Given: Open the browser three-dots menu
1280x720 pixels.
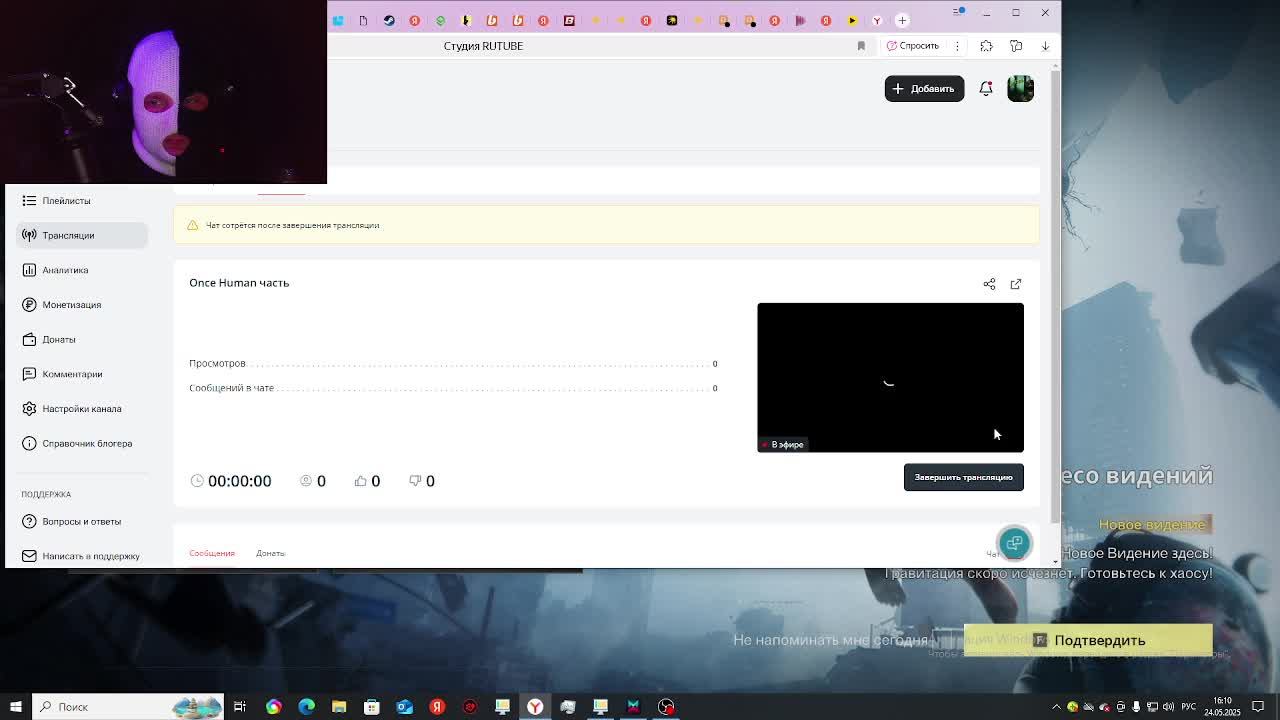Looking at the screenshot, I should (x=957, y=46).
